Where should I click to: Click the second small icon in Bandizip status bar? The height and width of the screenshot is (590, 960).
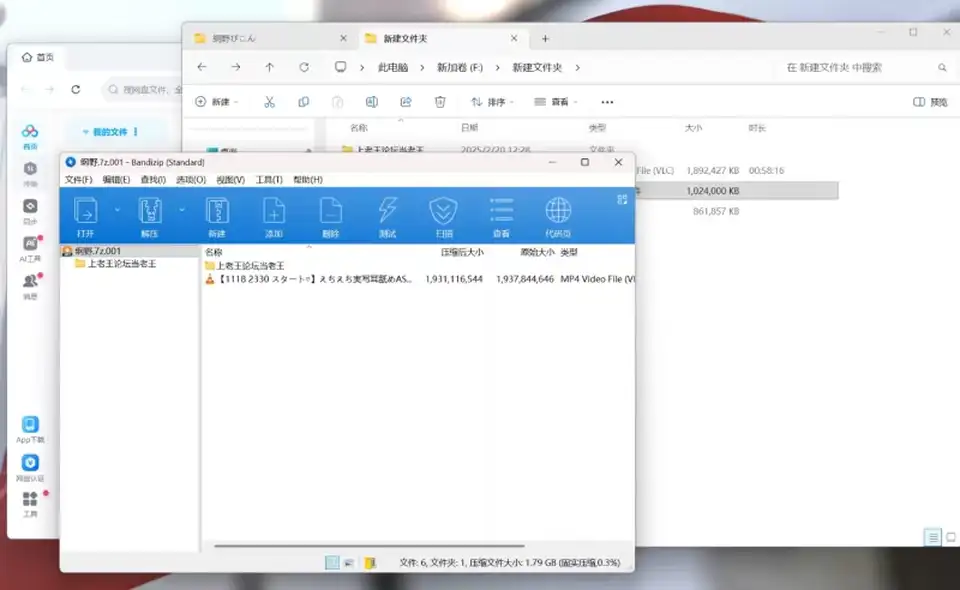(x=349, y=562)
